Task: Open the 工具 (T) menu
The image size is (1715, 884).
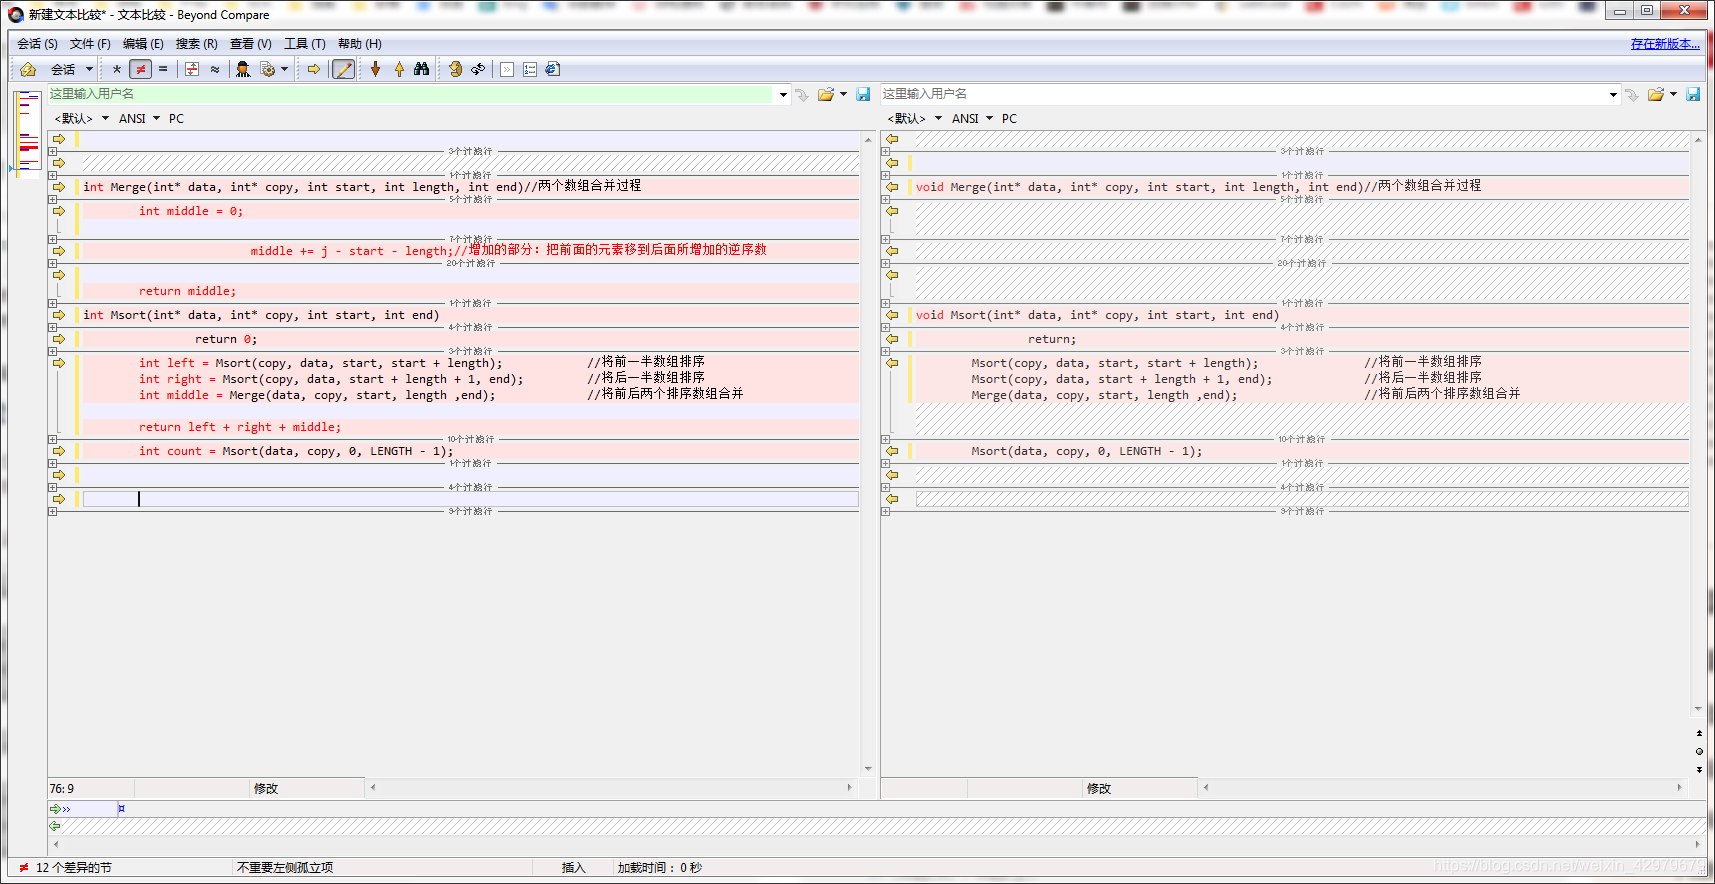Action: (305, 44)
